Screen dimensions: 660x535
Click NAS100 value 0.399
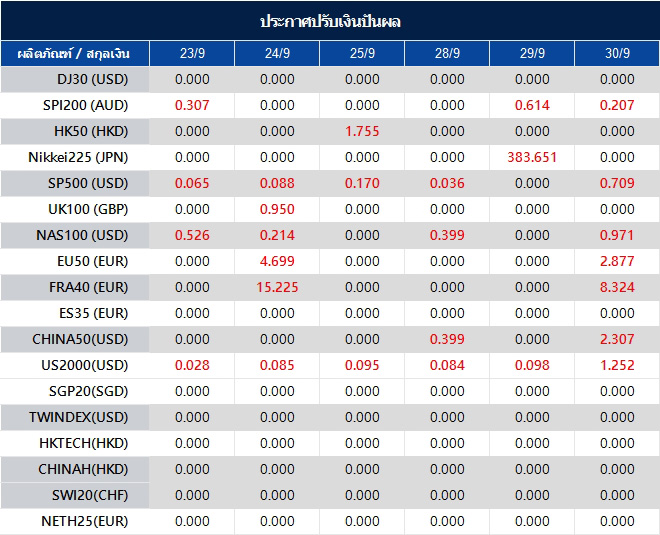447,235
